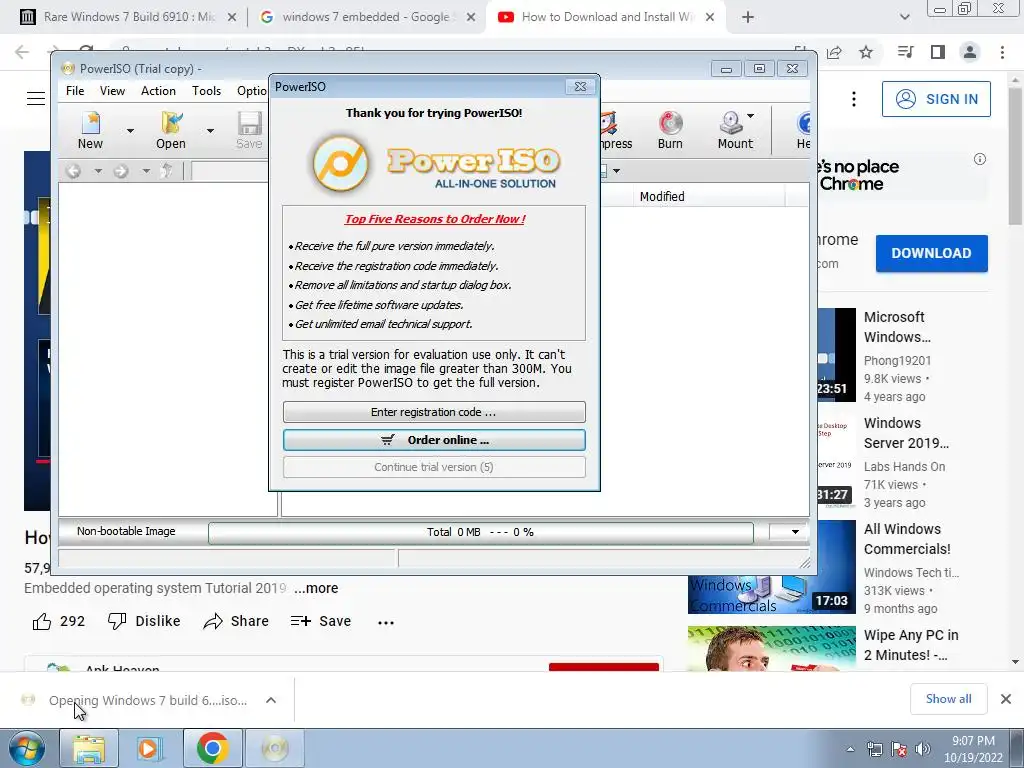Click the Windows Start orb

click(27, 748)
